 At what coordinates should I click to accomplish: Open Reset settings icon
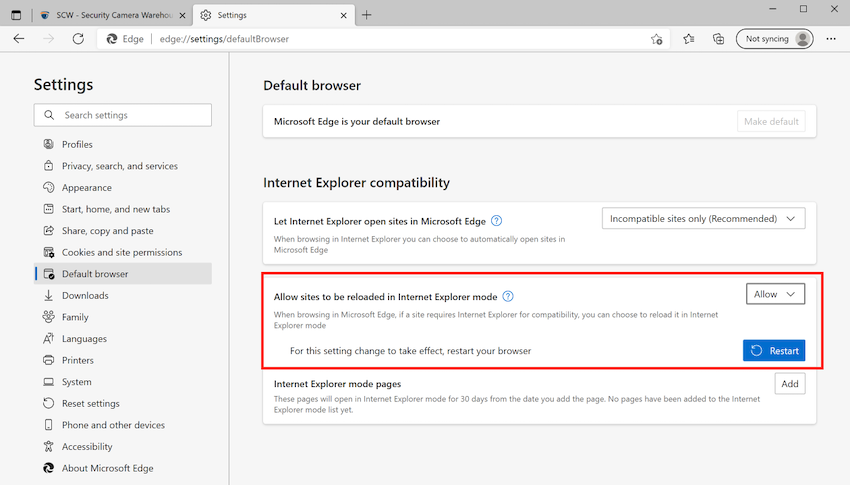pyautogui.click(x=49, y=403)
